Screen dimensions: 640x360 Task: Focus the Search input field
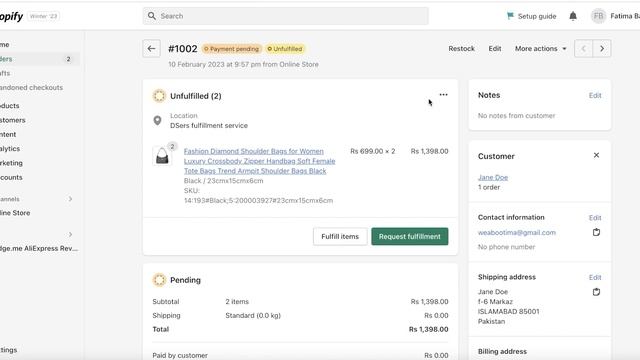pos(286,16)
